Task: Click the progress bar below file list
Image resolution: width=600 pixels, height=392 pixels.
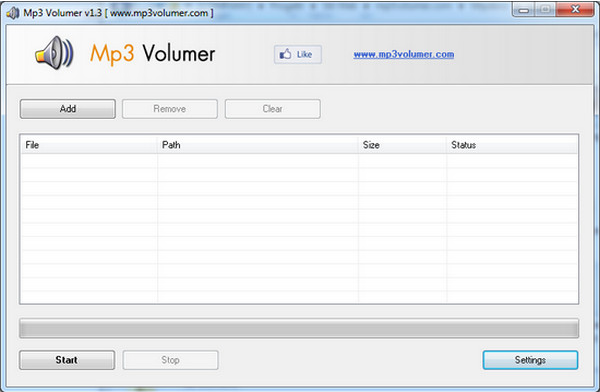Action: (x=299, y=328)
